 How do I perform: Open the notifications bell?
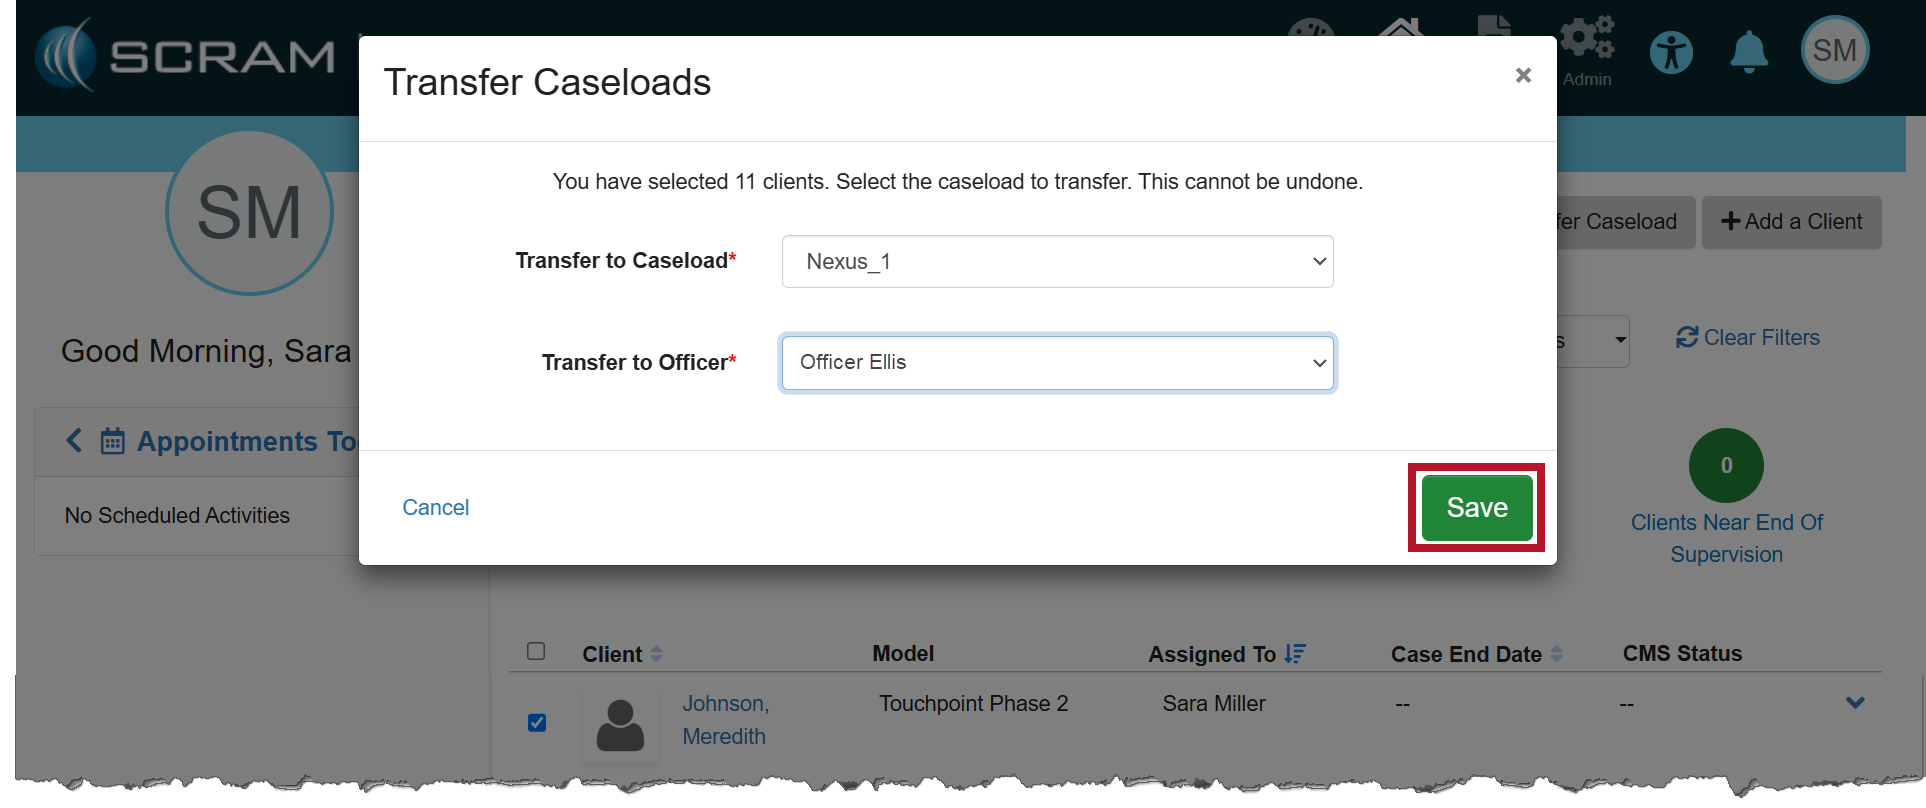point(1748,52)
